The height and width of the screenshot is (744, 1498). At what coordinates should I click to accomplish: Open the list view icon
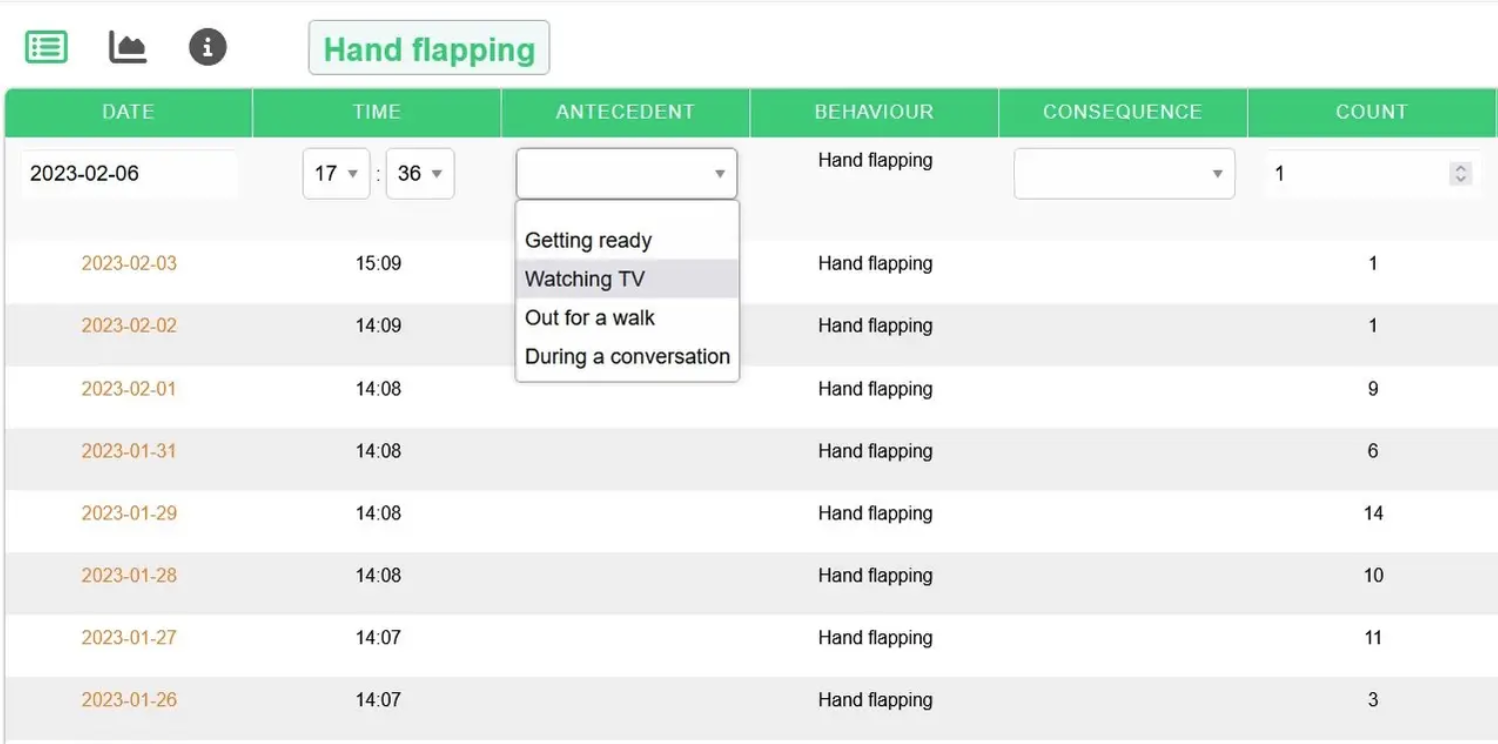pos(46,47)
